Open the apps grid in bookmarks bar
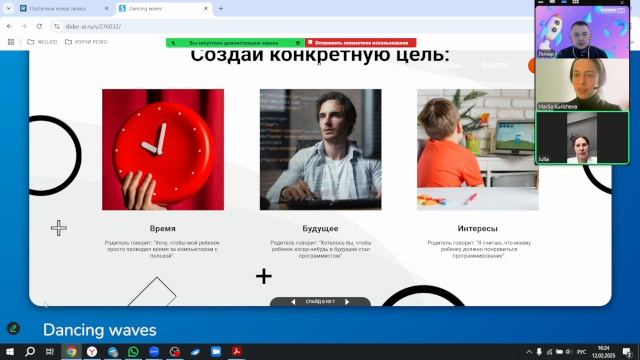The height and width of the screenshot is (360, 640). (11, 42)
